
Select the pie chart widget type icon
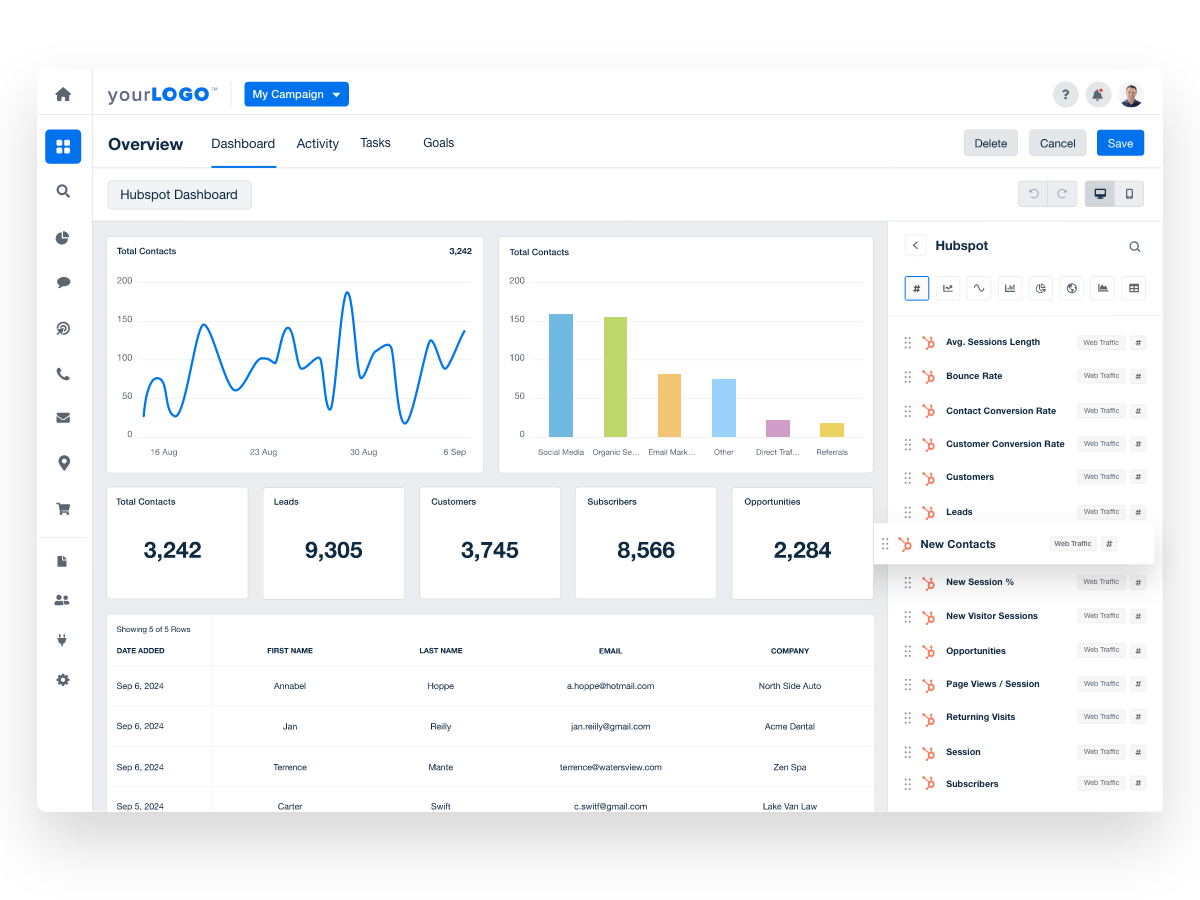[x=1041, y=288]
